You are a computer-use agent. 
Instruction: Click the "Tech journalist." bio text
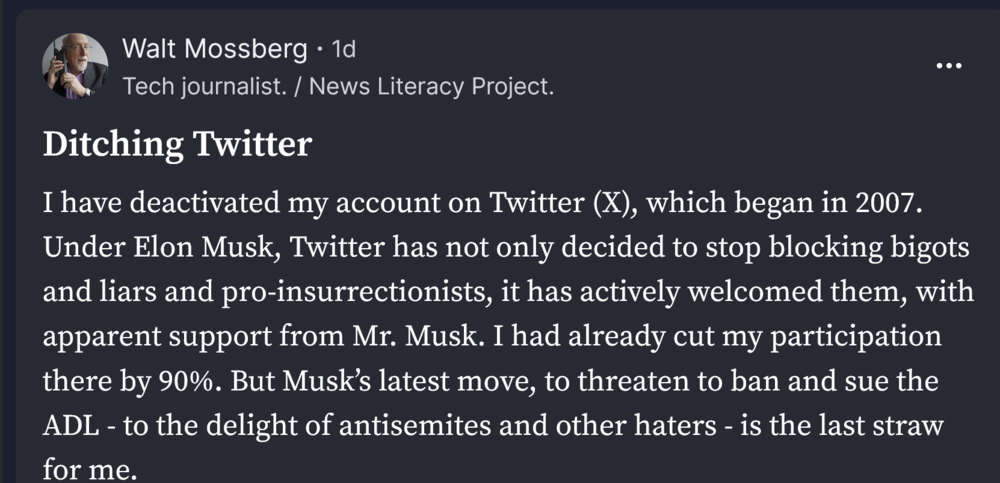click(x=205, y=87)
